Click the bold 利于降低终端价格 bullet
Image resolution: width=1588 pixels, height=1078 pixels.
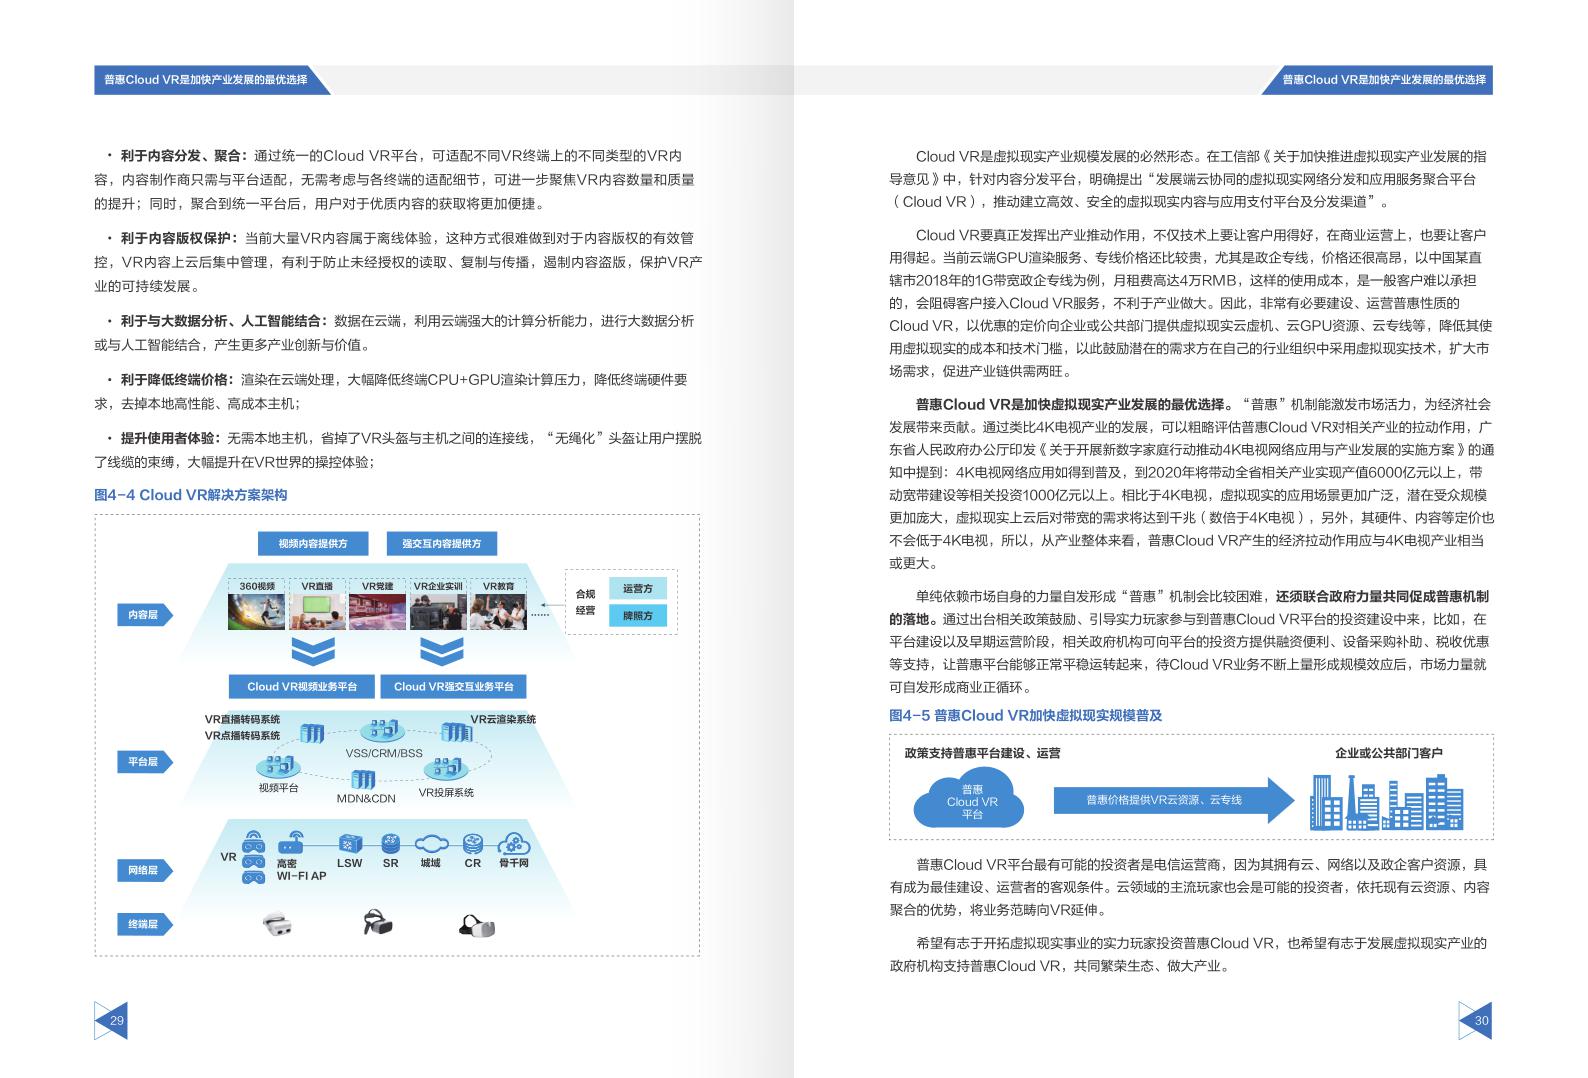click(176, 380)
